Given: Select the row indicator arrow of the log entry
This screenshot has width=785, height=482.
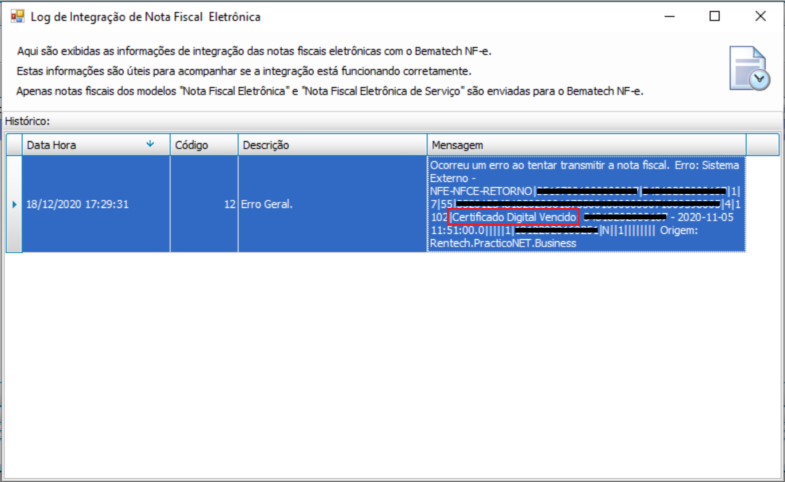Looking at the screenshot, I should point(14,204).
